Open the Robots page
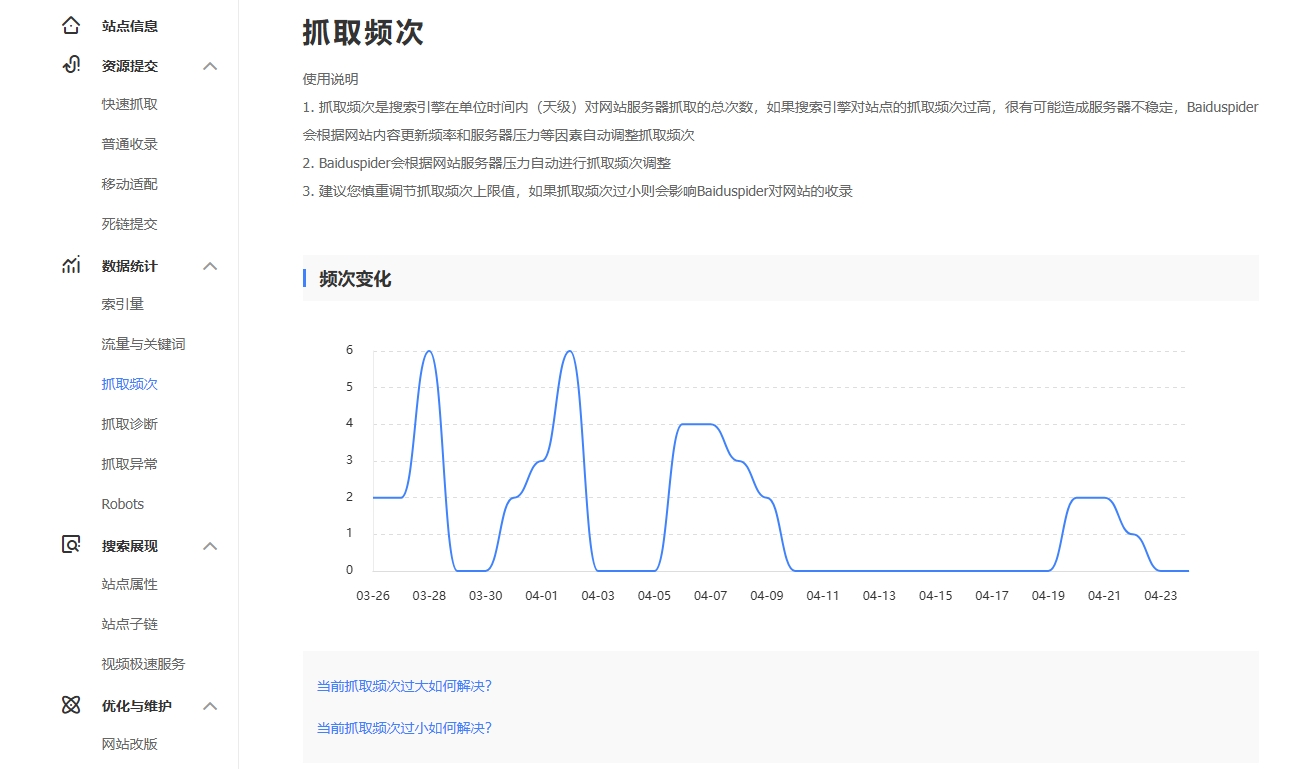1300x769 pixels. pos(123,504)
